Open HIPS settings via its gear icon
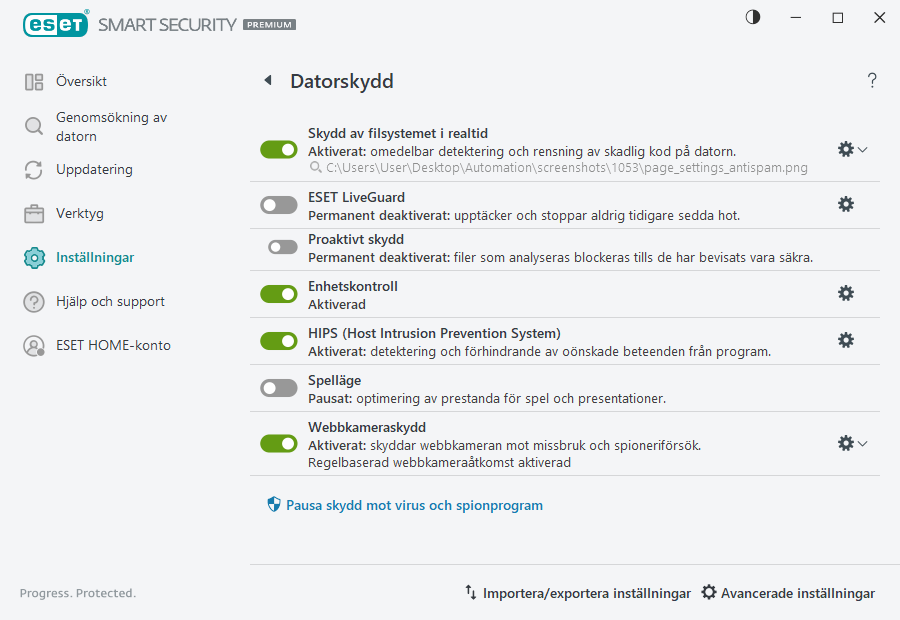900x620 pixels. (846, 340)
